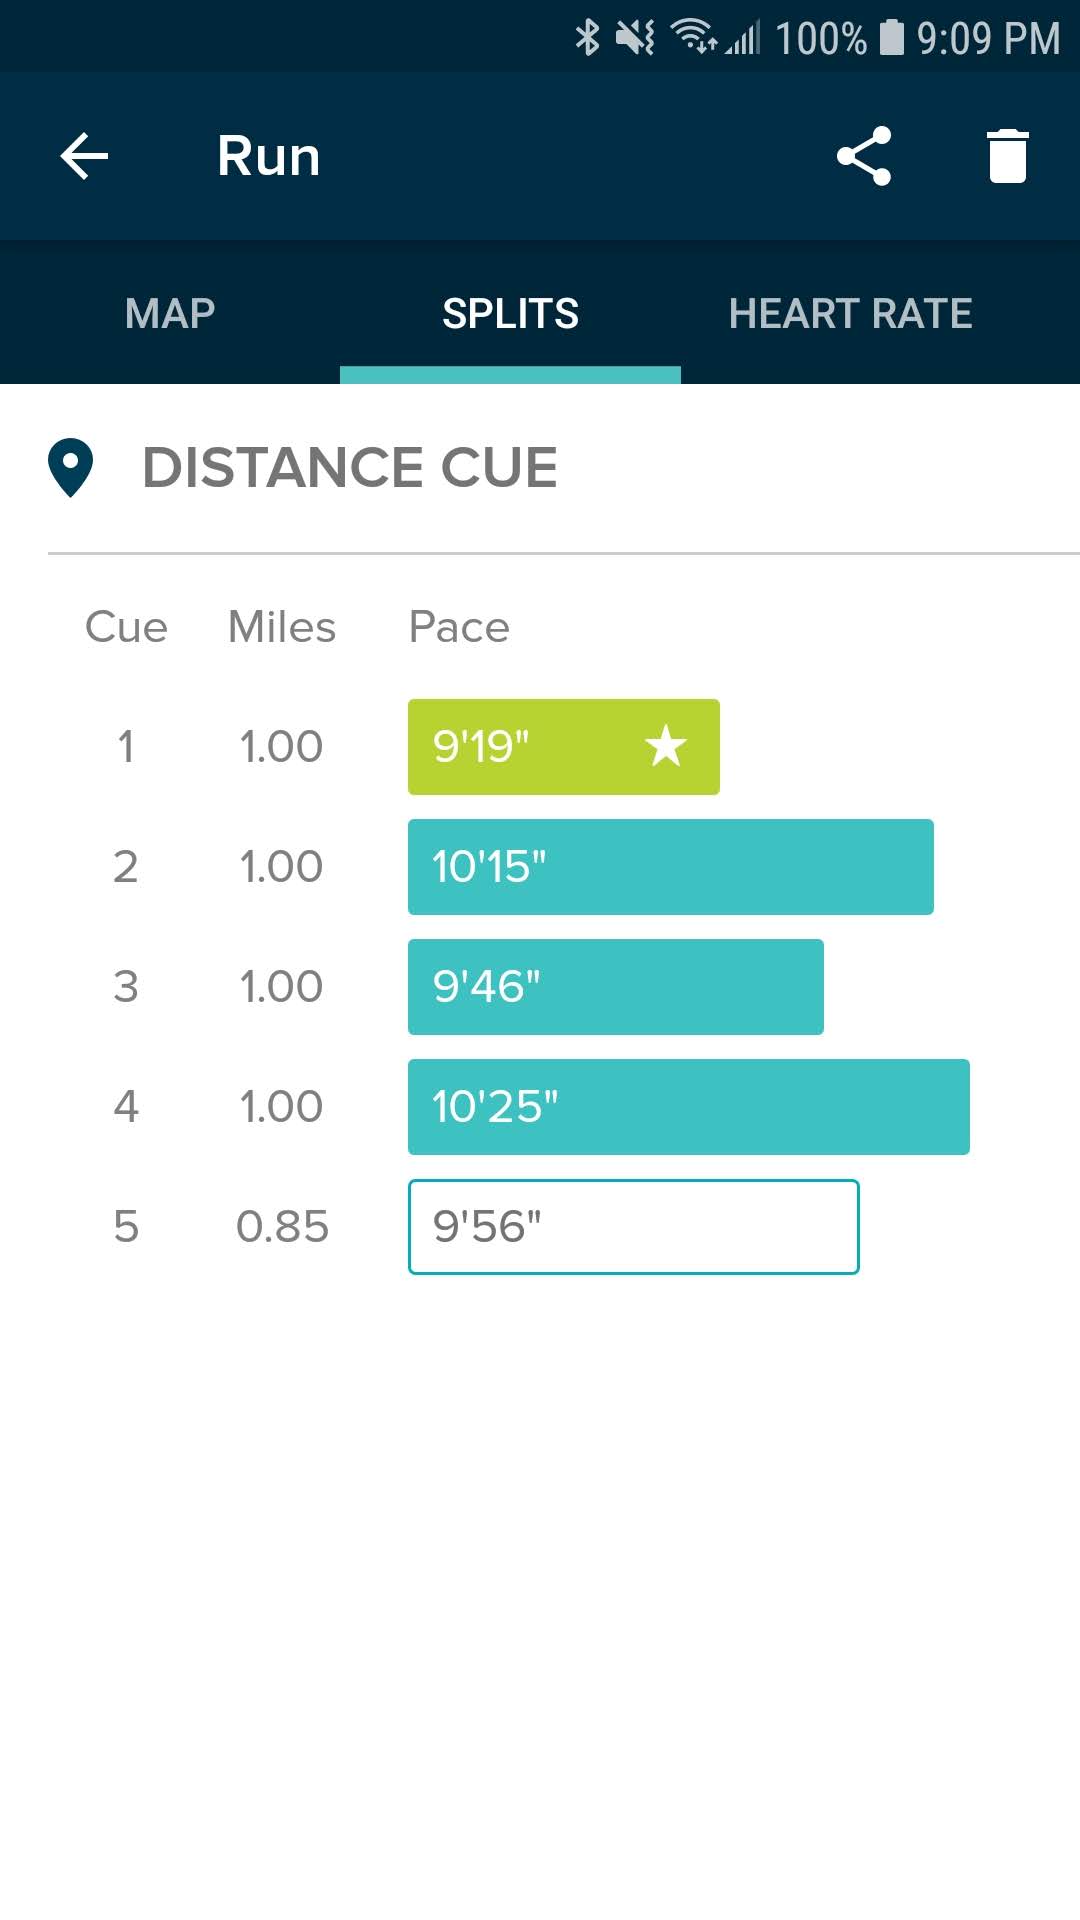
Task: Select the 9'46" split bar
Action: 615,987
